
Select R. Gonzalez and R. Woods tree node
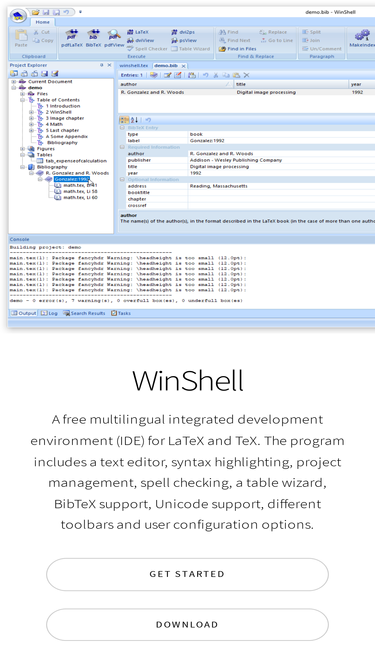coord(77,173)
